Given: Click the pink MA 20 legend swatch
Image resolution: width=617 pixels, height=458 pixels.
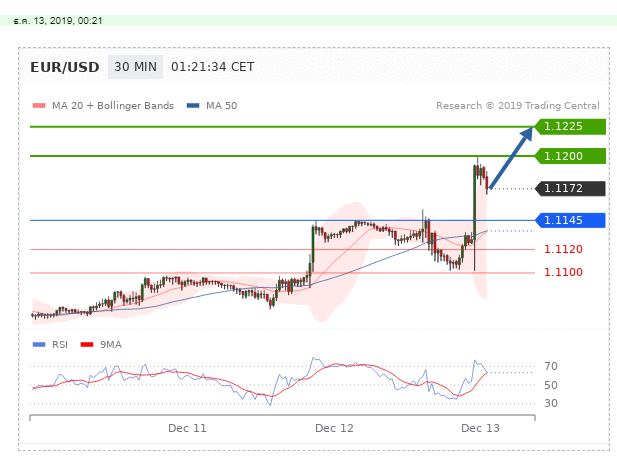Looking at the screenshot, I should point(39,105).
